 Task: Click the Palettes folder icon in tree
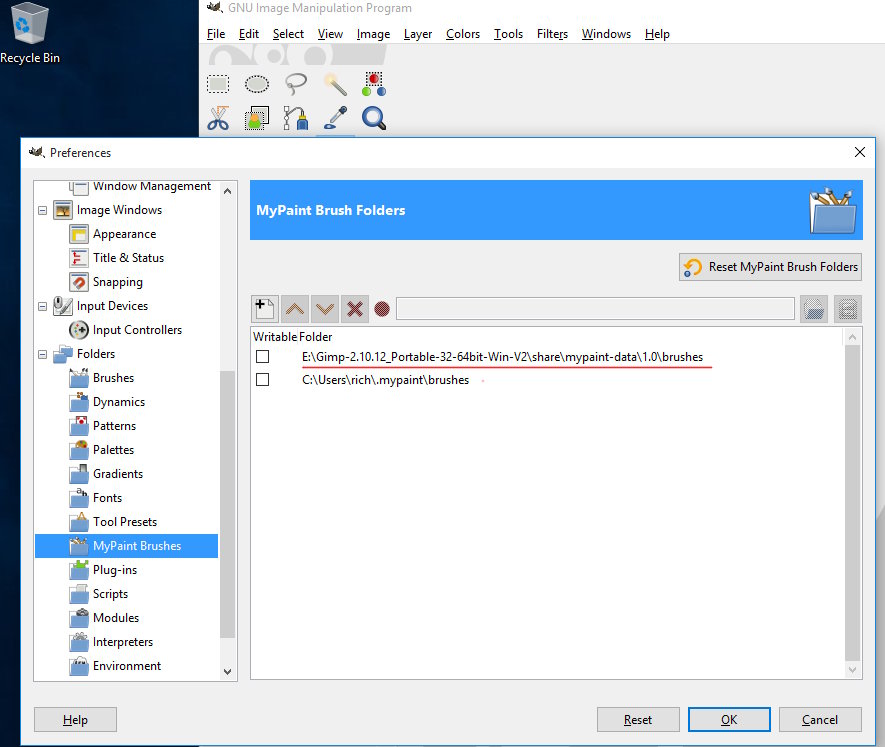pos(79,450)
